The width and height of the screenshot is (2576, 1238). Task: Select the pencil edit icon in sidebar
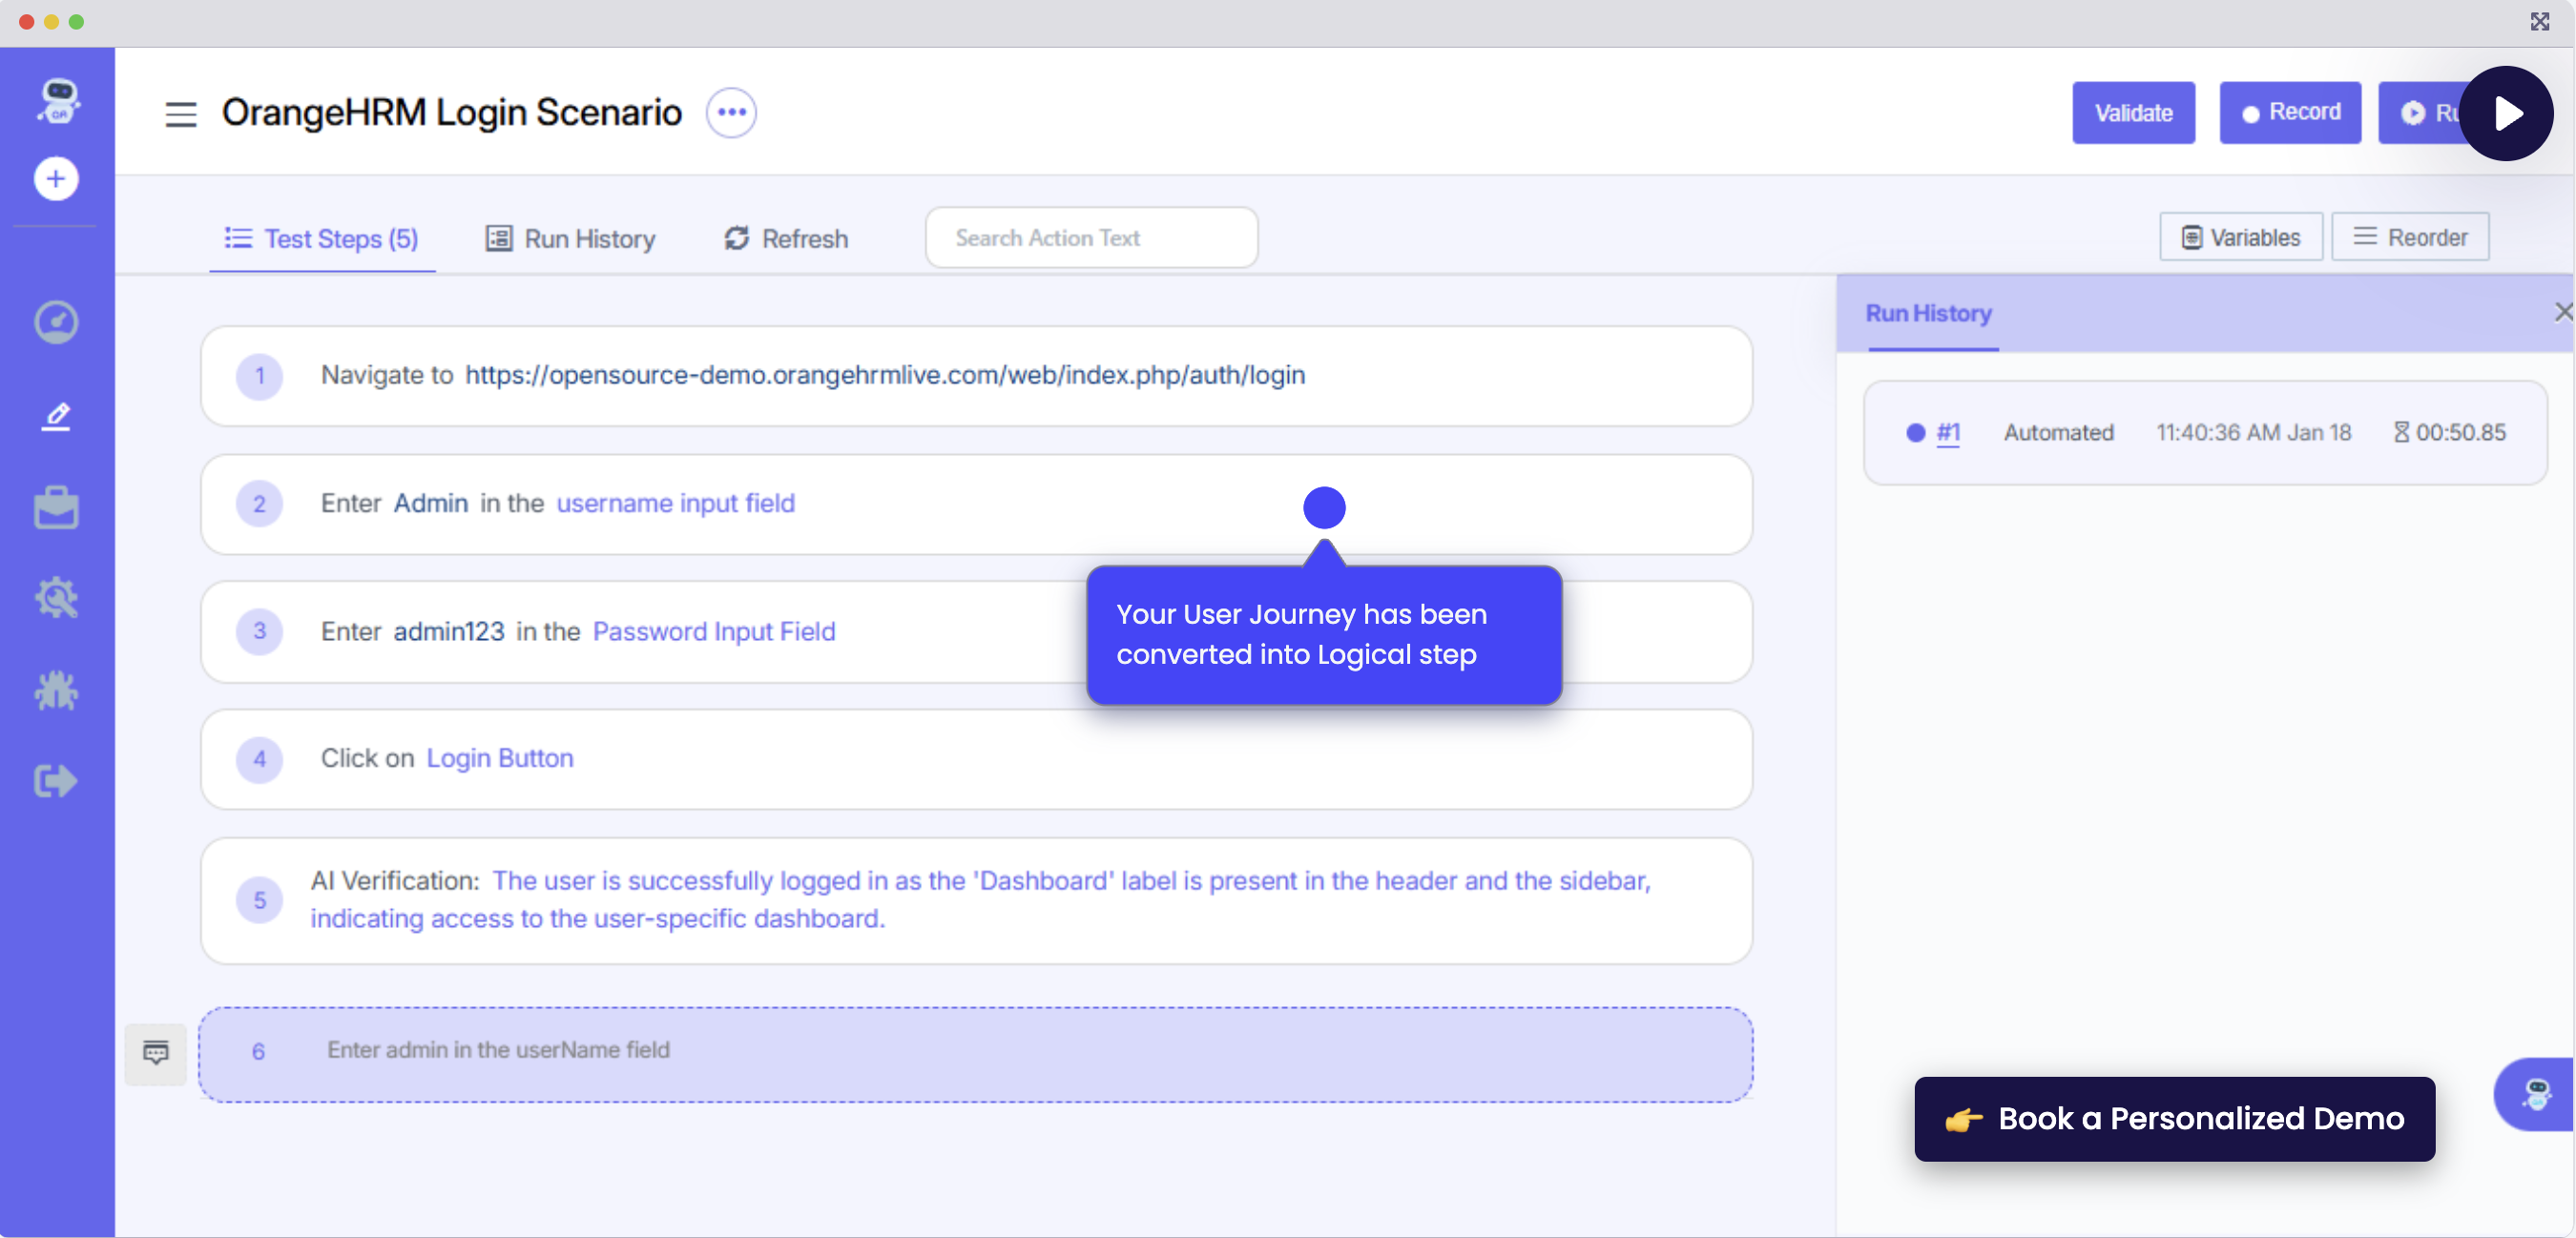pyautogui.click(x=56, y=416)
